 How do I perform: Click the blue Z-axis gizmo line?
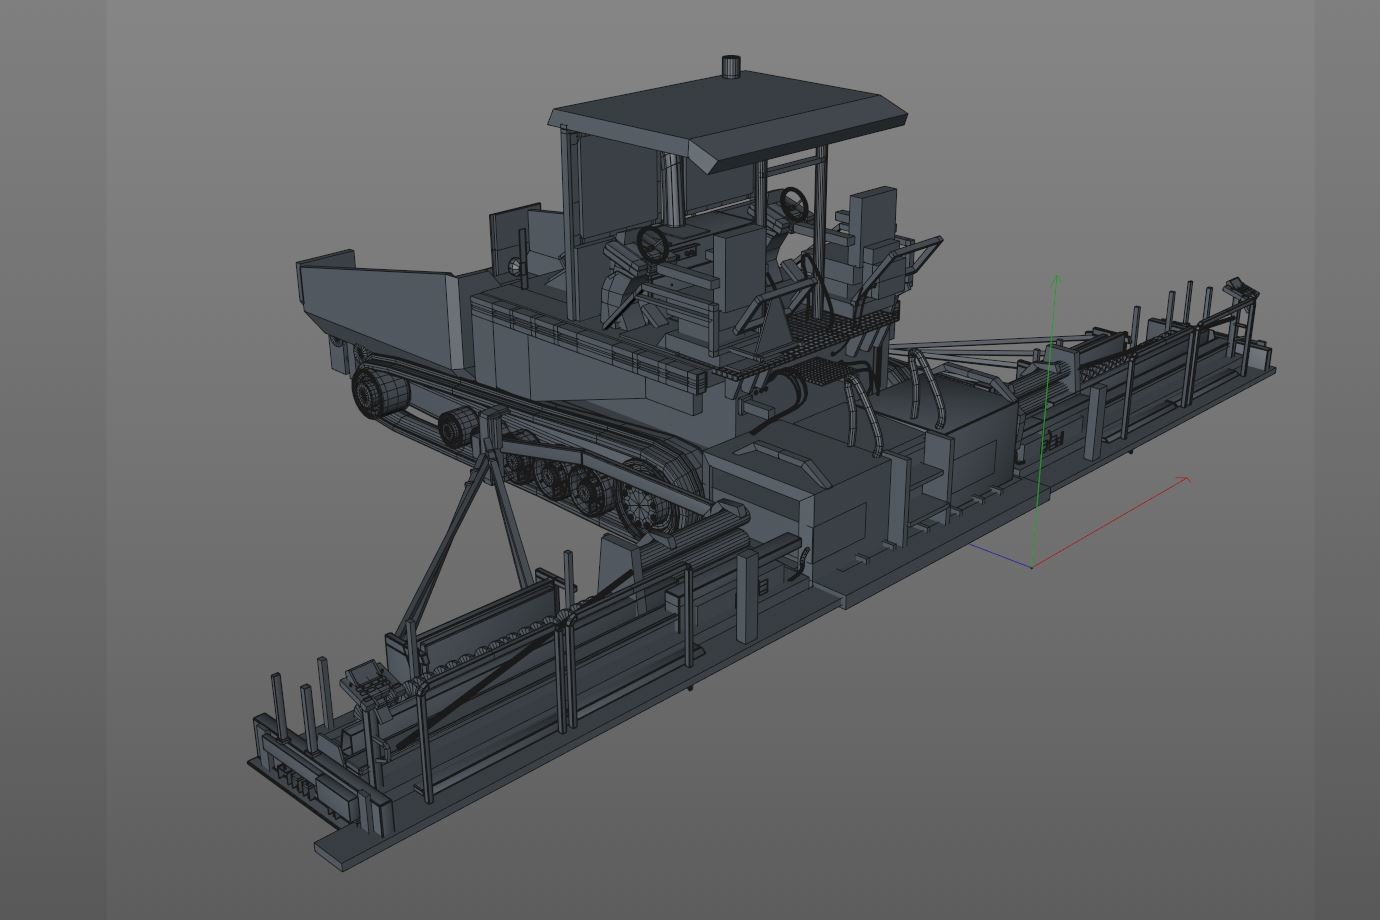pos(1001,556)
